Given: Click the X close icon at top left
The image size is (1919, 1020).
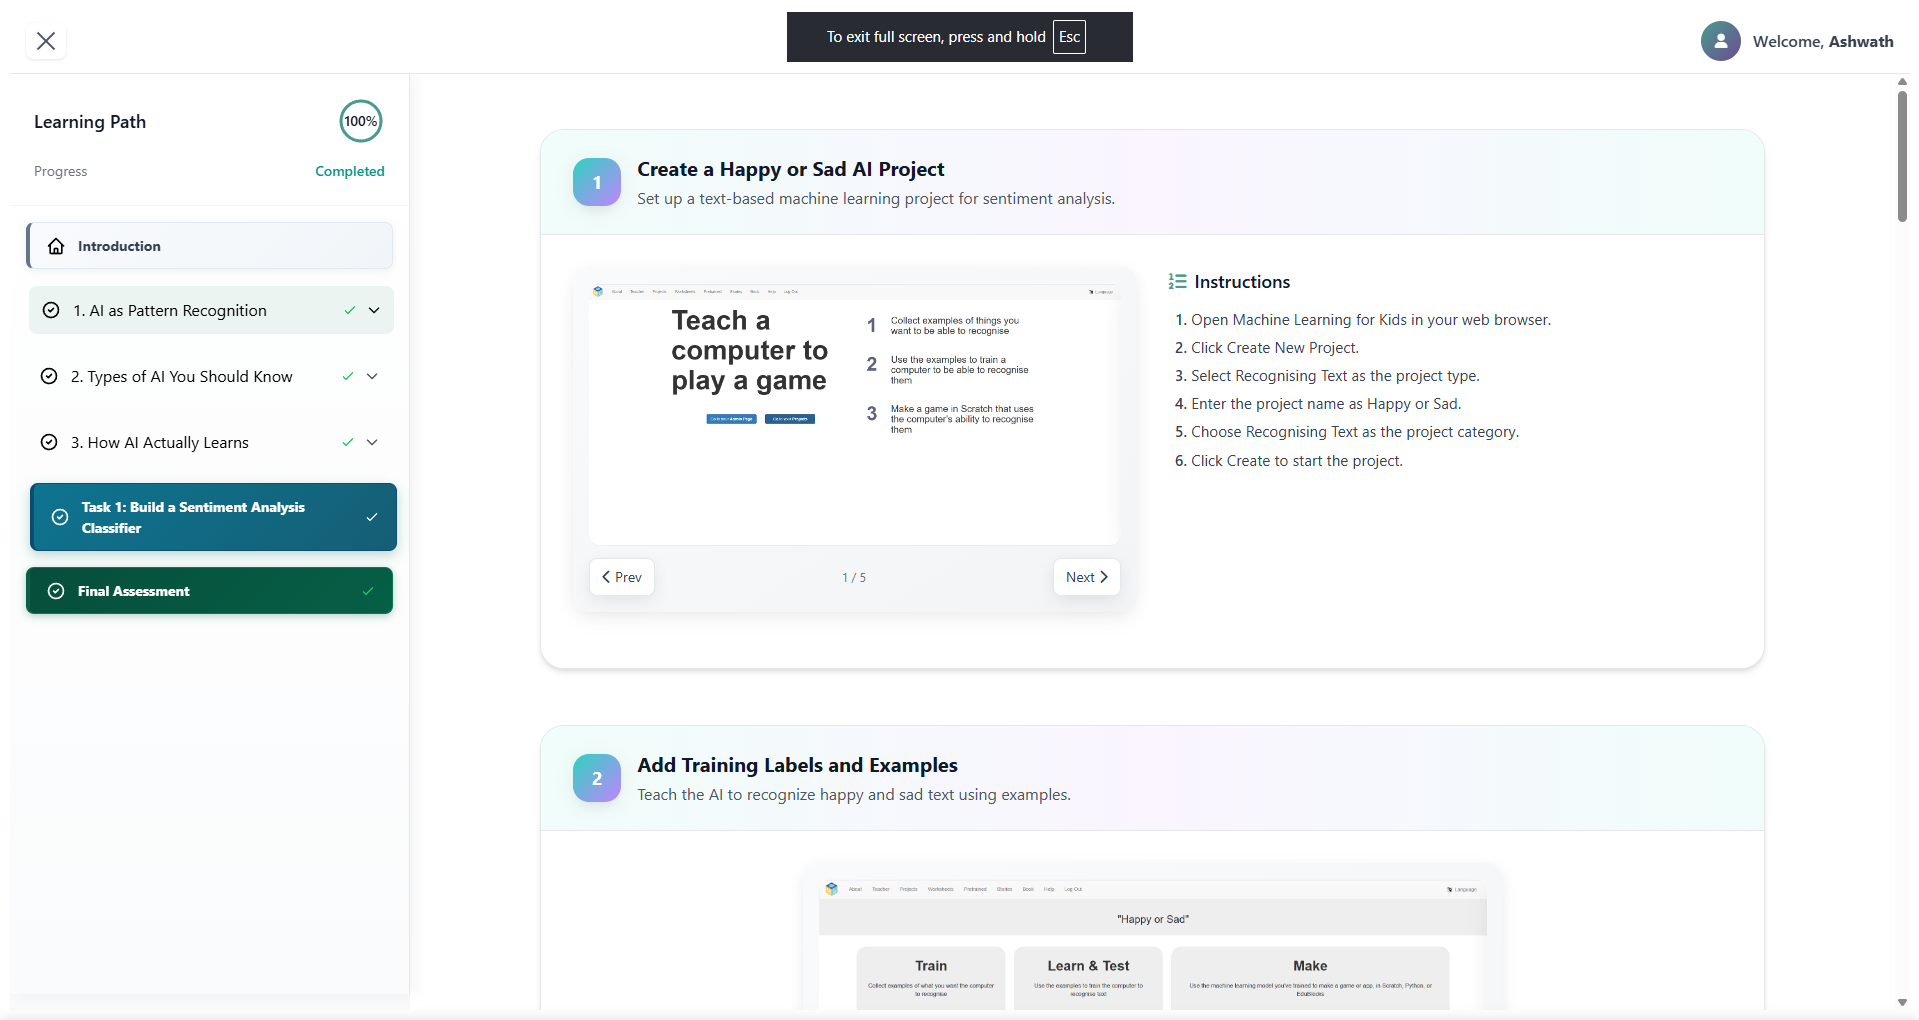Looking at the screenshot, I should (46, 41).
